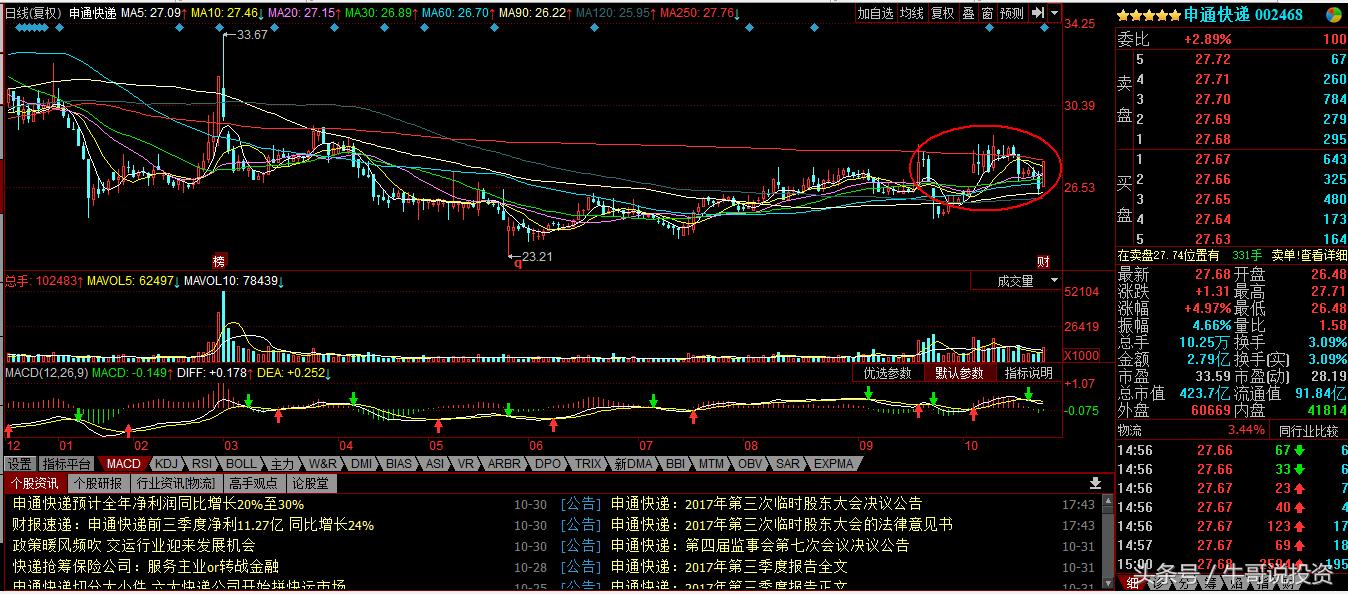Click the jump-to-end arrow icon in chart toolbar
Image resolution: width=1348 pixels, height=594 pixels.
[x=1038, y=13]
